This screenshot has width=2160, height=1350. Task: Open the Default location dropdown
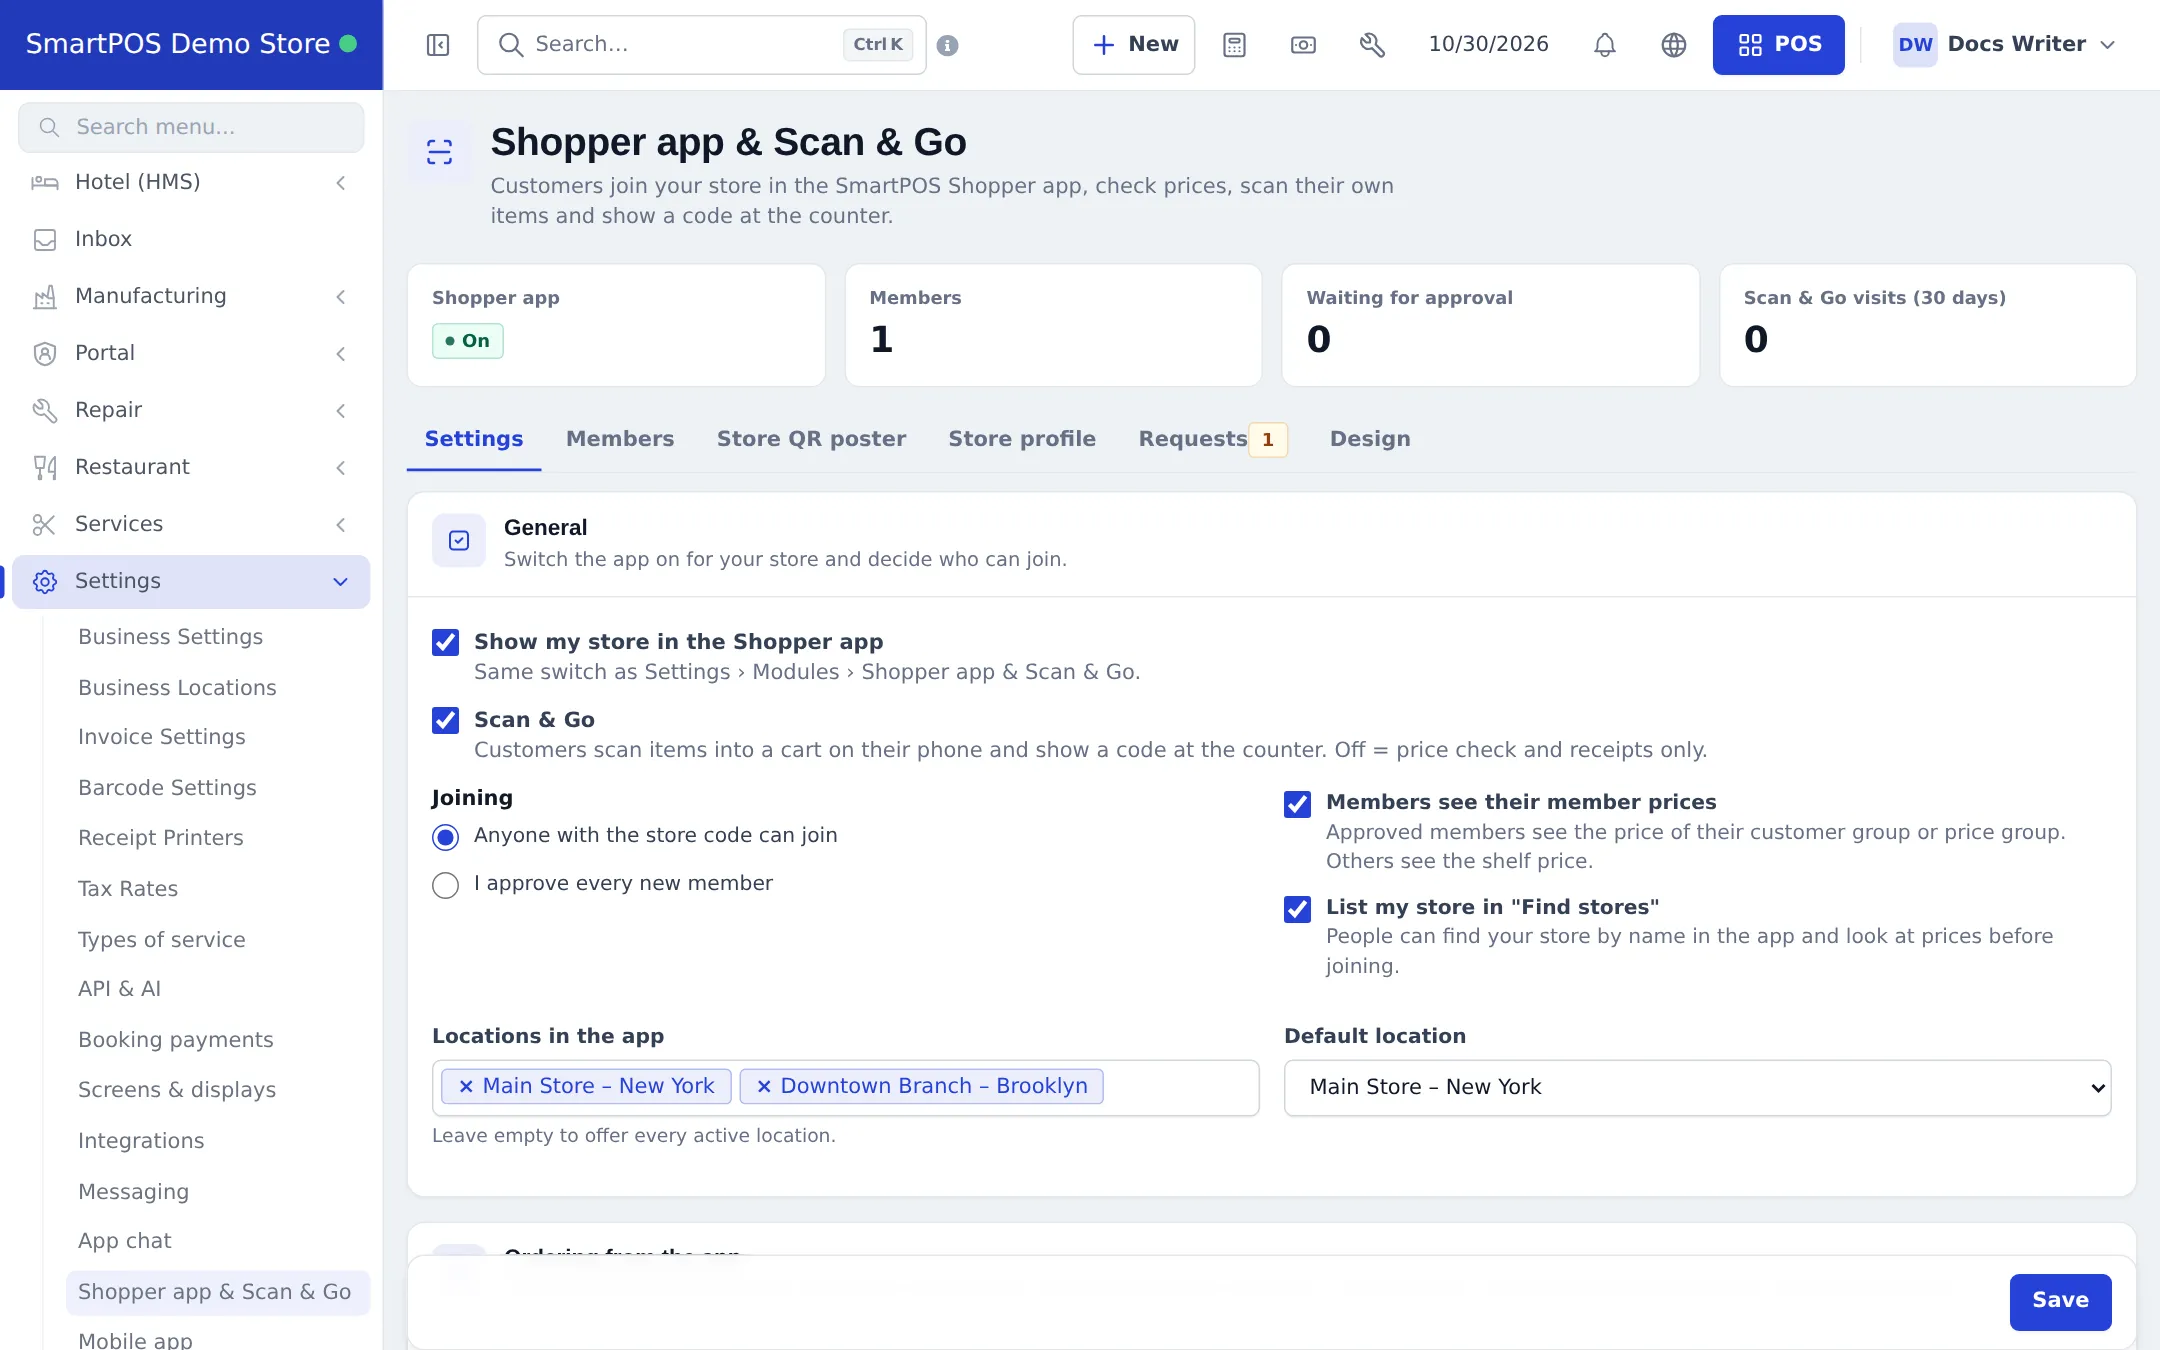click(1697, 1087)
